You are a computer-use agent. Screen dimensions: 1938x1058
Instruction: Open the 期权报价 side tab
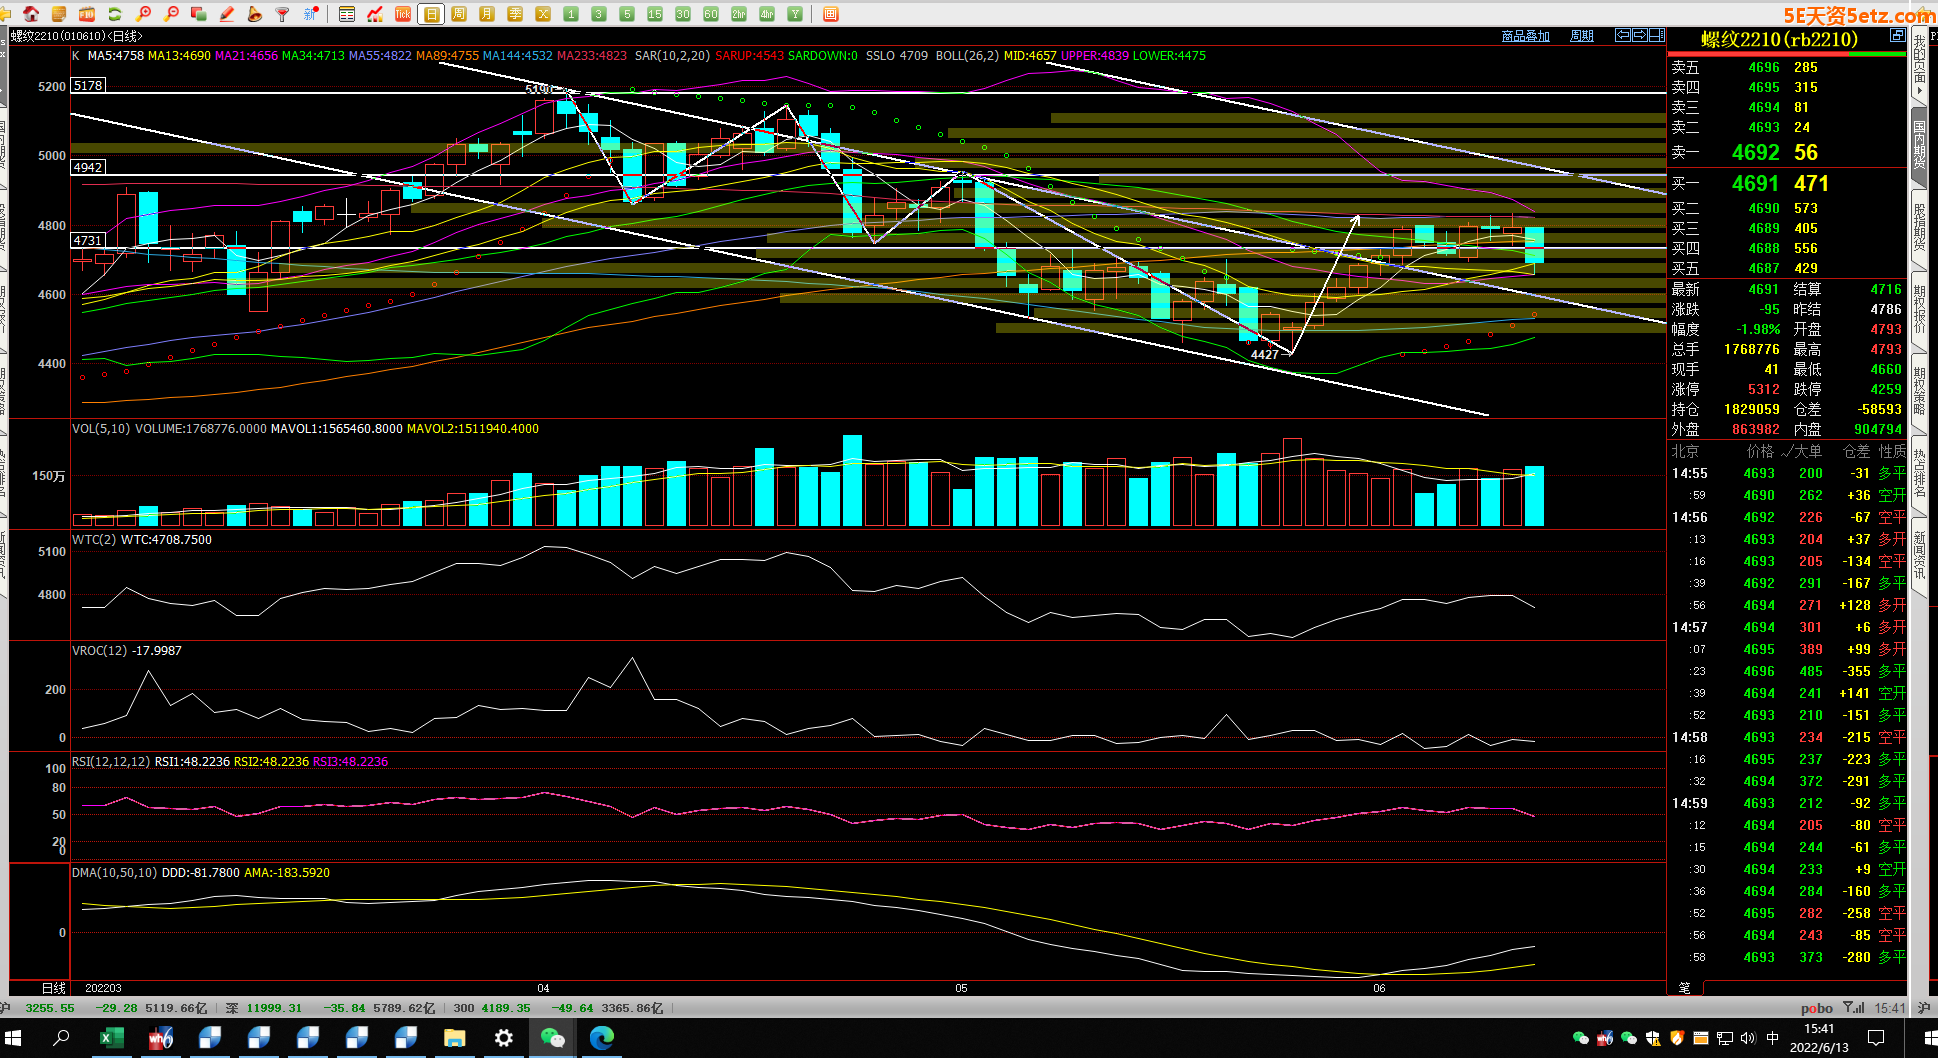[x=1919, y=310]
